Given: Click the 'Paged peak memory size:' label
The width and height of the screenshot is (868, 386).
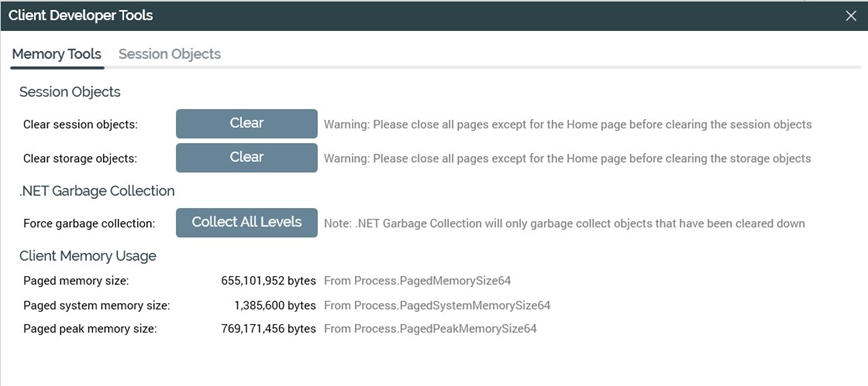Looking at the screenshot, I should 90,329.
